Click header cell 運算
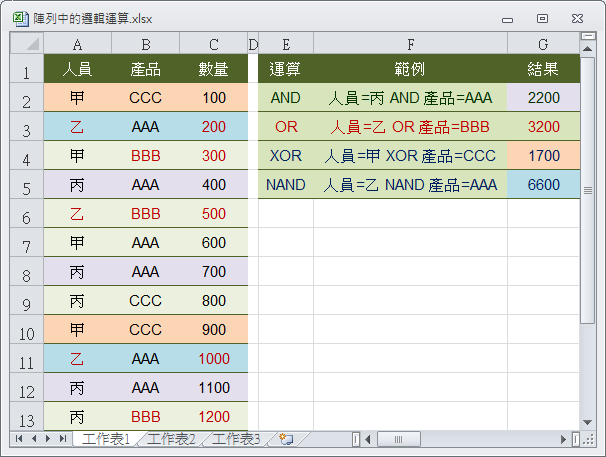 [286, 69]
